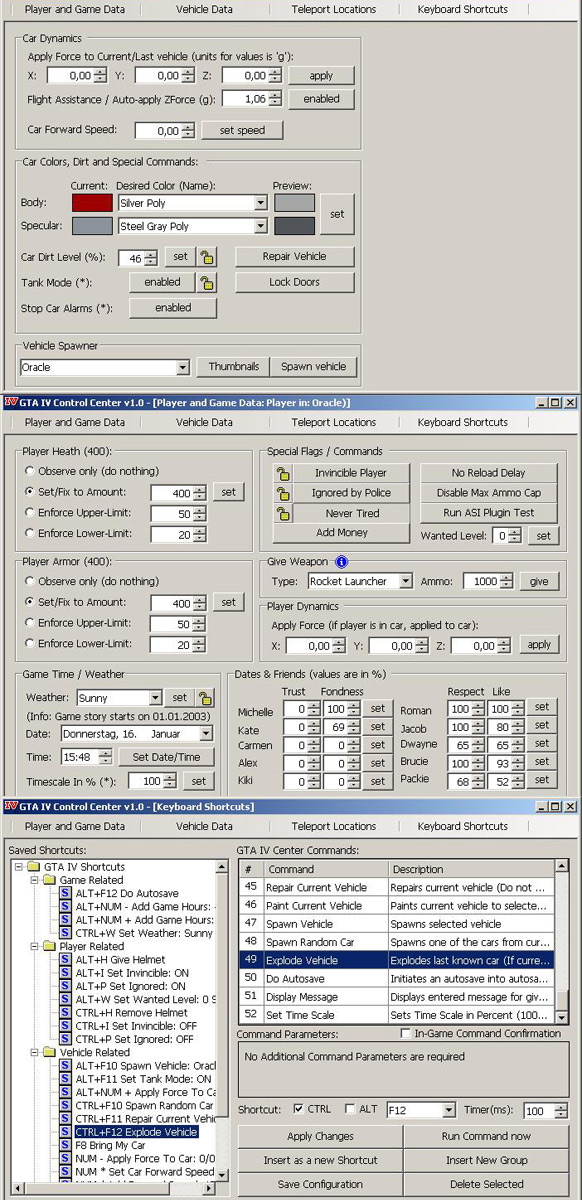Open Vehicle Data tab in the Keyboard Shortcuts window
The height and width of the screenshot is (1200, 582).
point(204,826)
